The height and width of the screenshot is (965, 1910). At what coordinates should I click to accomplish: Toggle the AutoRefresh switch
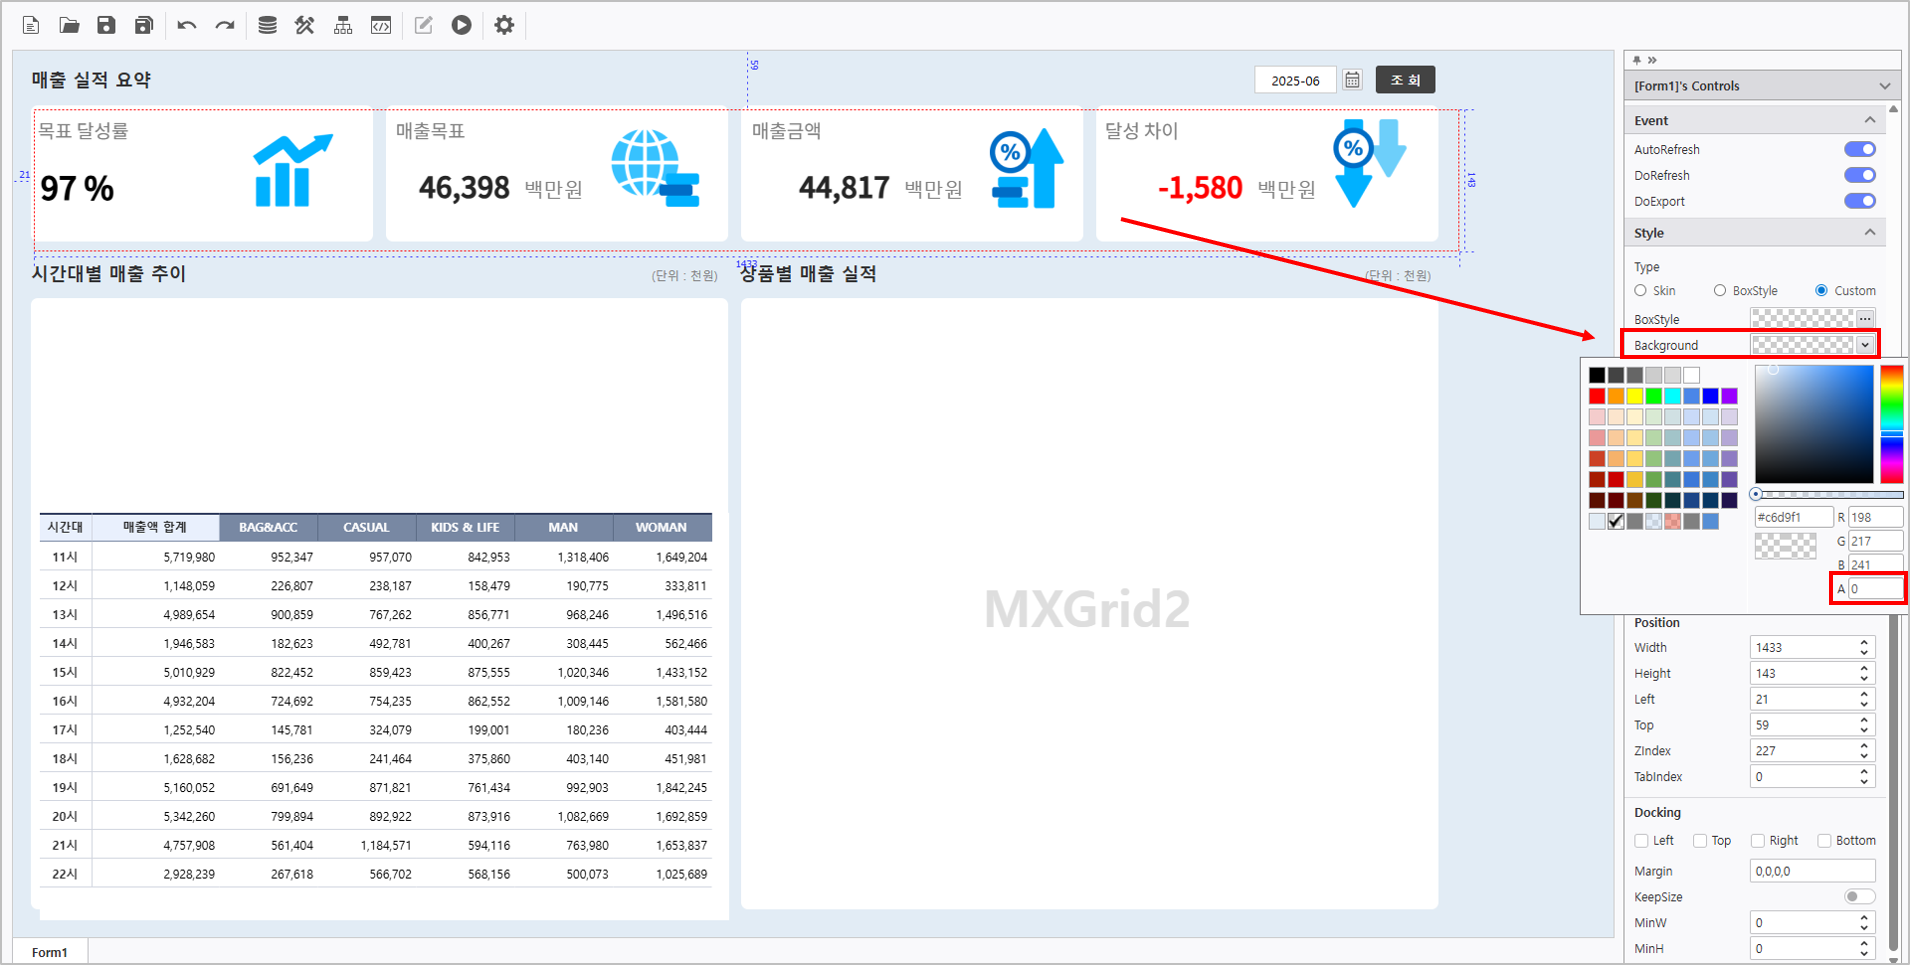tap(1860, 149)
